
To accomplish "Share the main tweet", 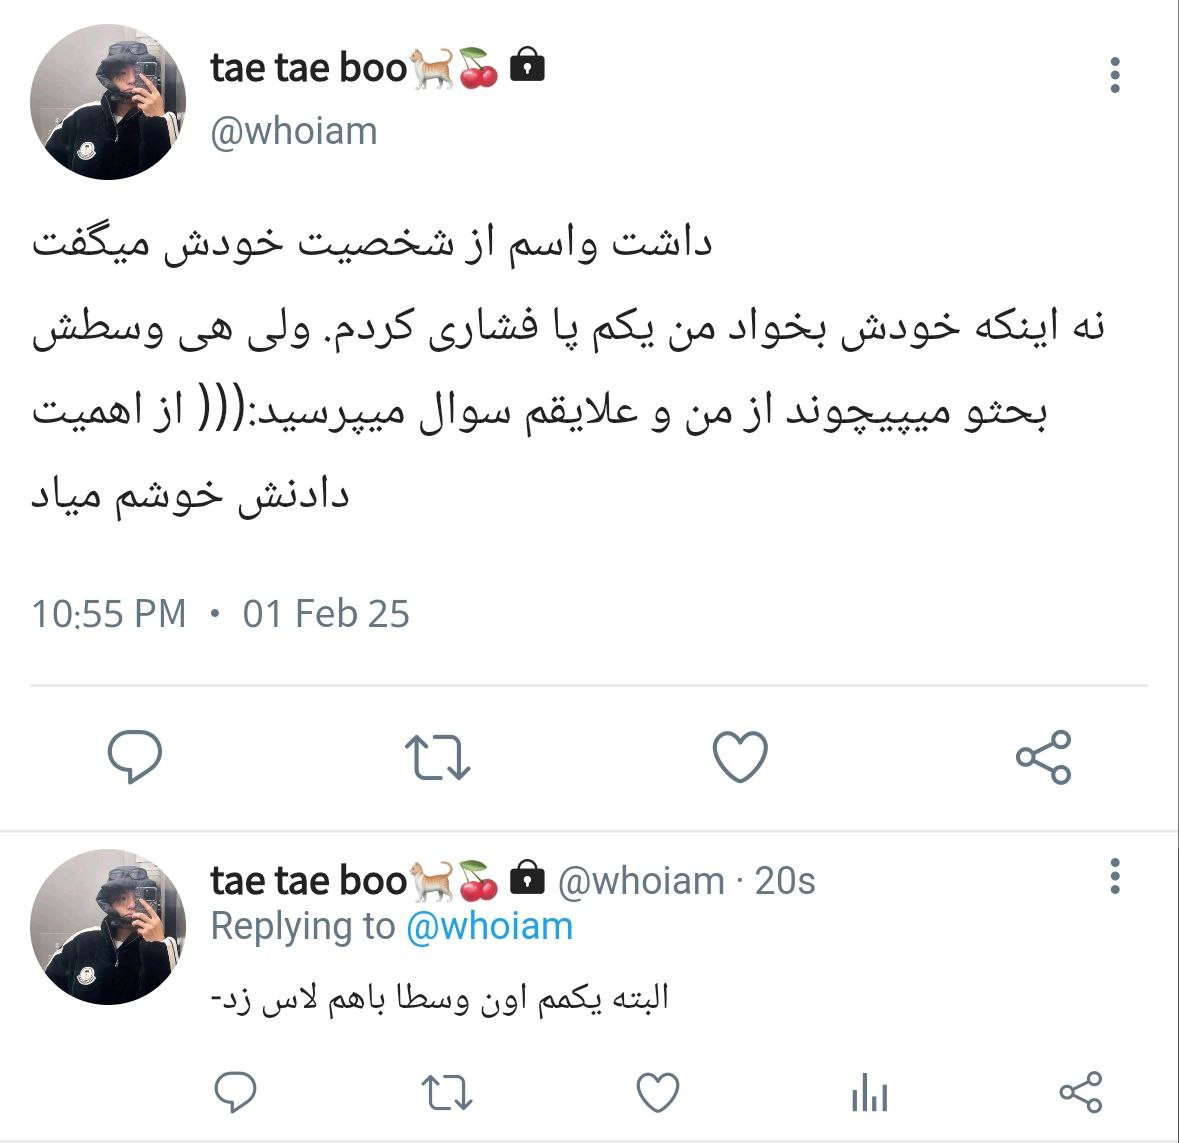I will (x=1043, y=756).
